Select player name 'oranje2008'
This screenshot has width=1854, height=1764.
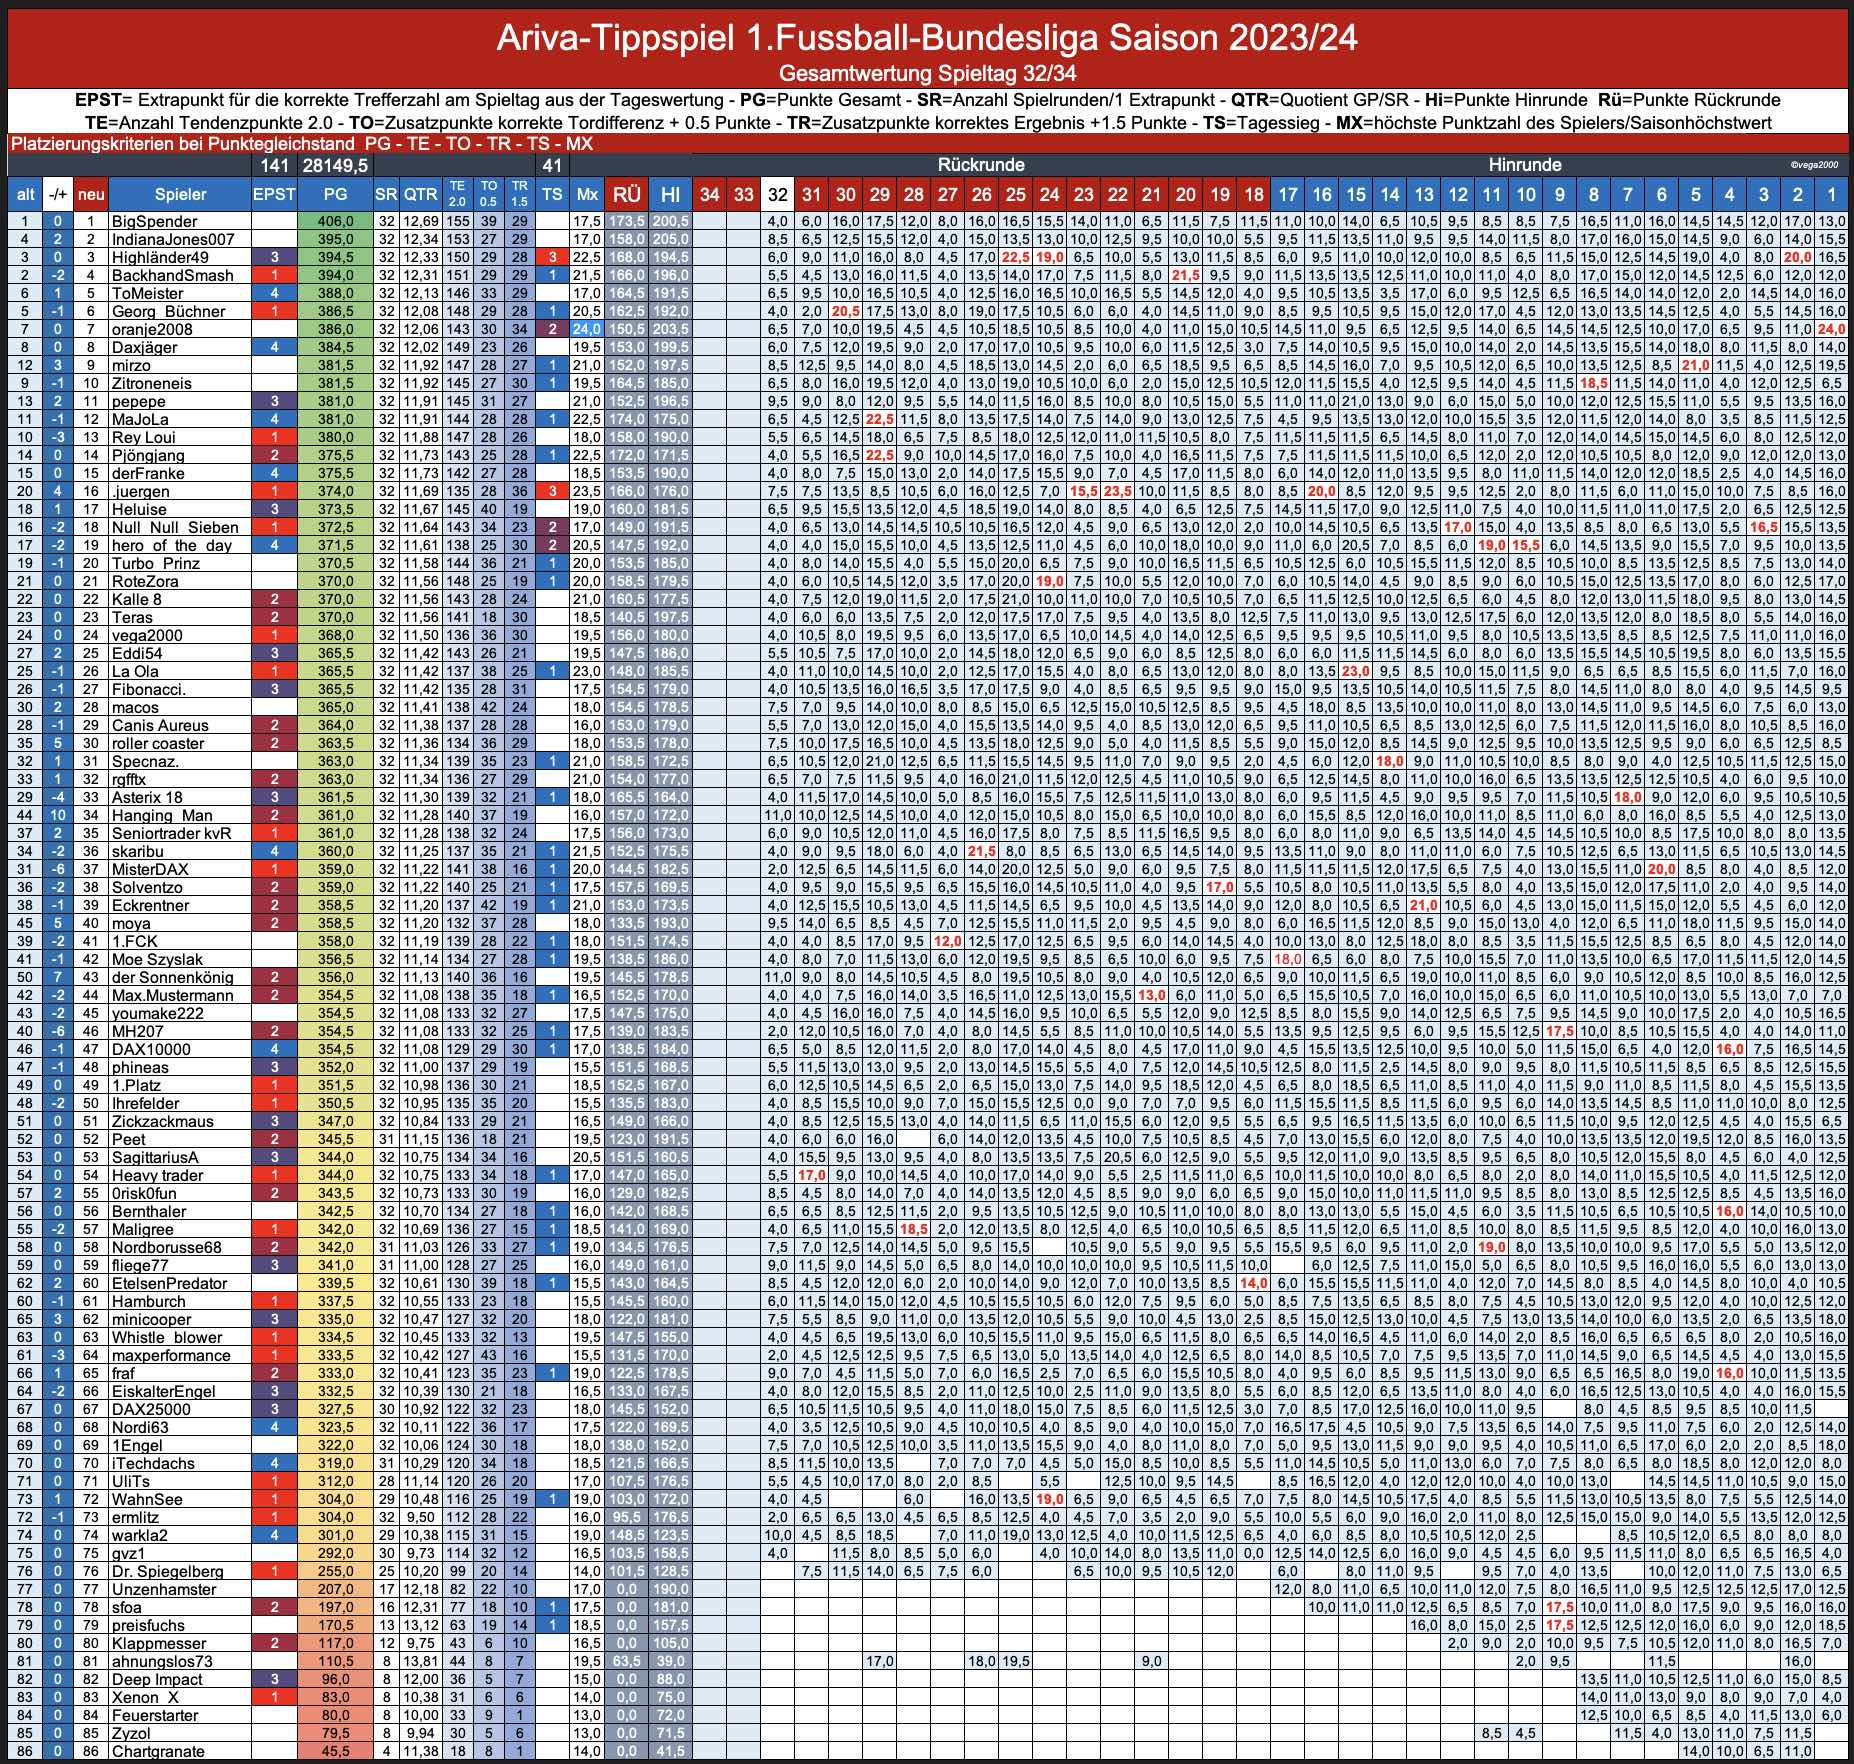(152, 329)
